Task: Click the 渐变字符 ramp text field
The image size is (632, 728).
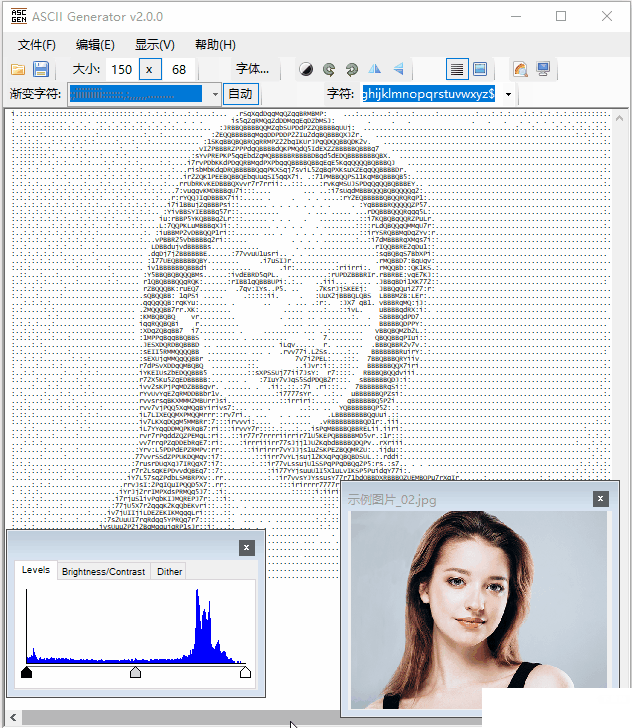Action: coord(138,94)
